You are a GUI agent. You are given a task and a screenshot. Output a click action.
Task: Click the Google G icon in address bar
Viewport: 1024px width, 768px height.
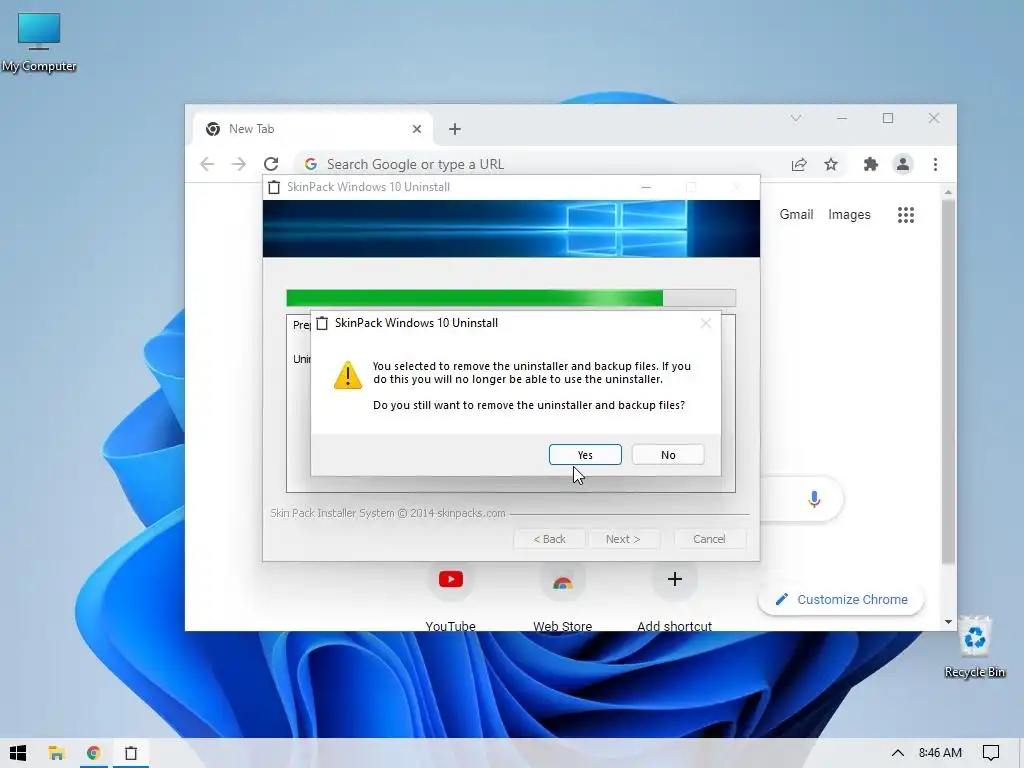coord(311,164)
